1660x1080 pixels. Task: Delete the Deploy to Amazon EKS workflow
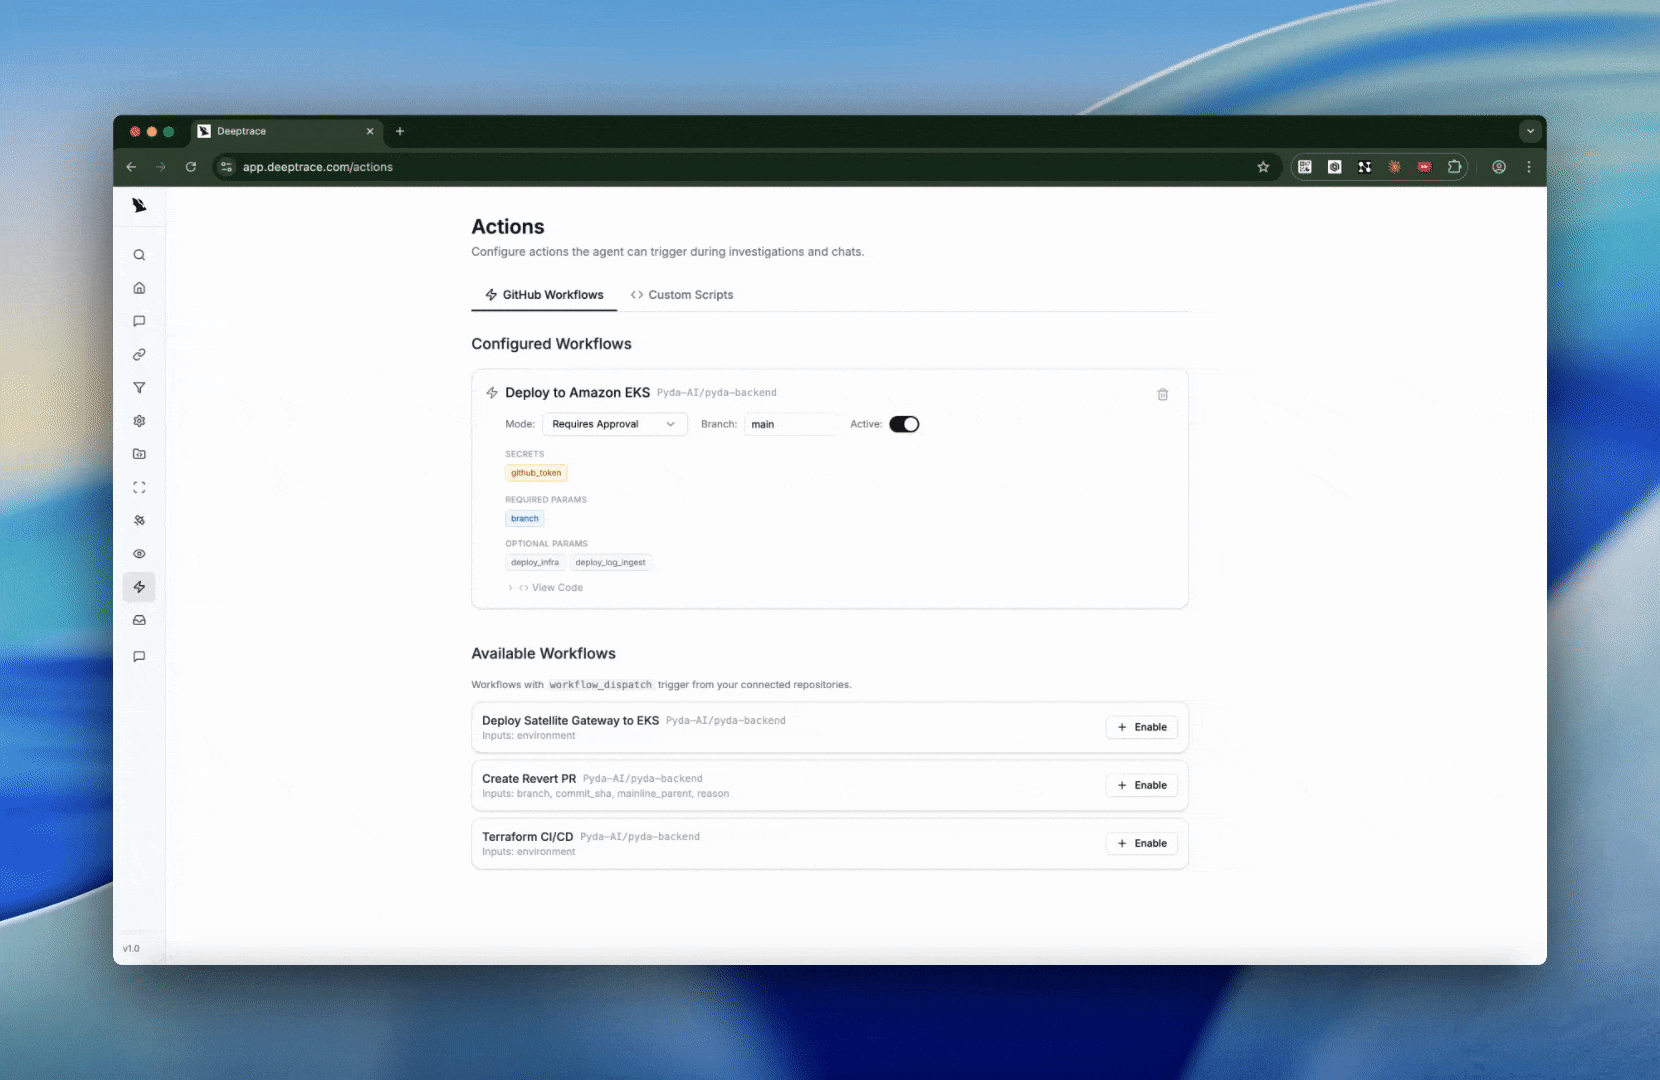[1163, 394]
